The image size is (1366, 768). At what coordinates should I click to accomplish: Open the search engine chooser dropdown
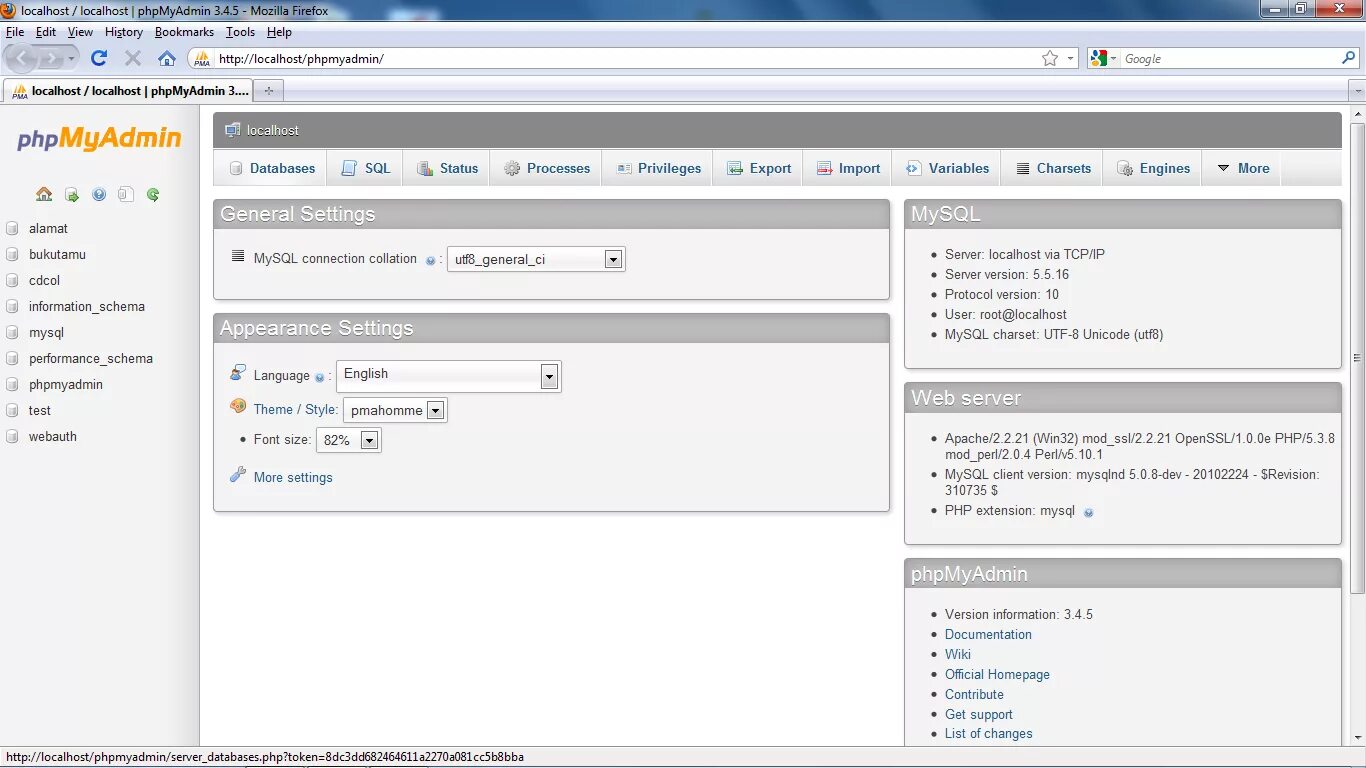point(1103,58)
